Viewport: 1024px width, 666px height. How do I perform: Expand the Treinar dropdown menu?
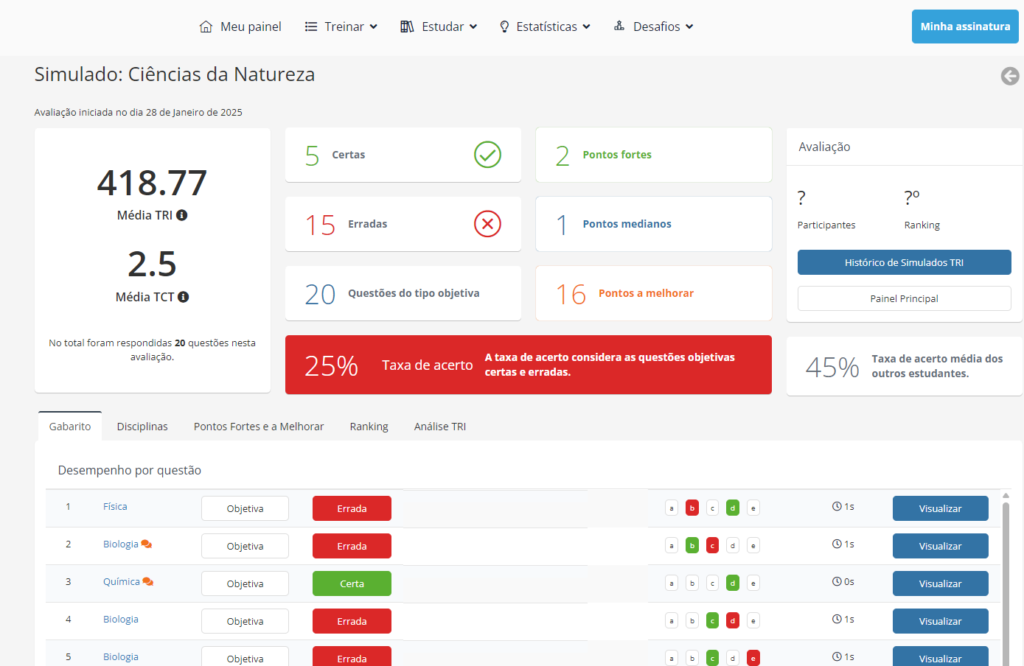click(x=341, y=27)
